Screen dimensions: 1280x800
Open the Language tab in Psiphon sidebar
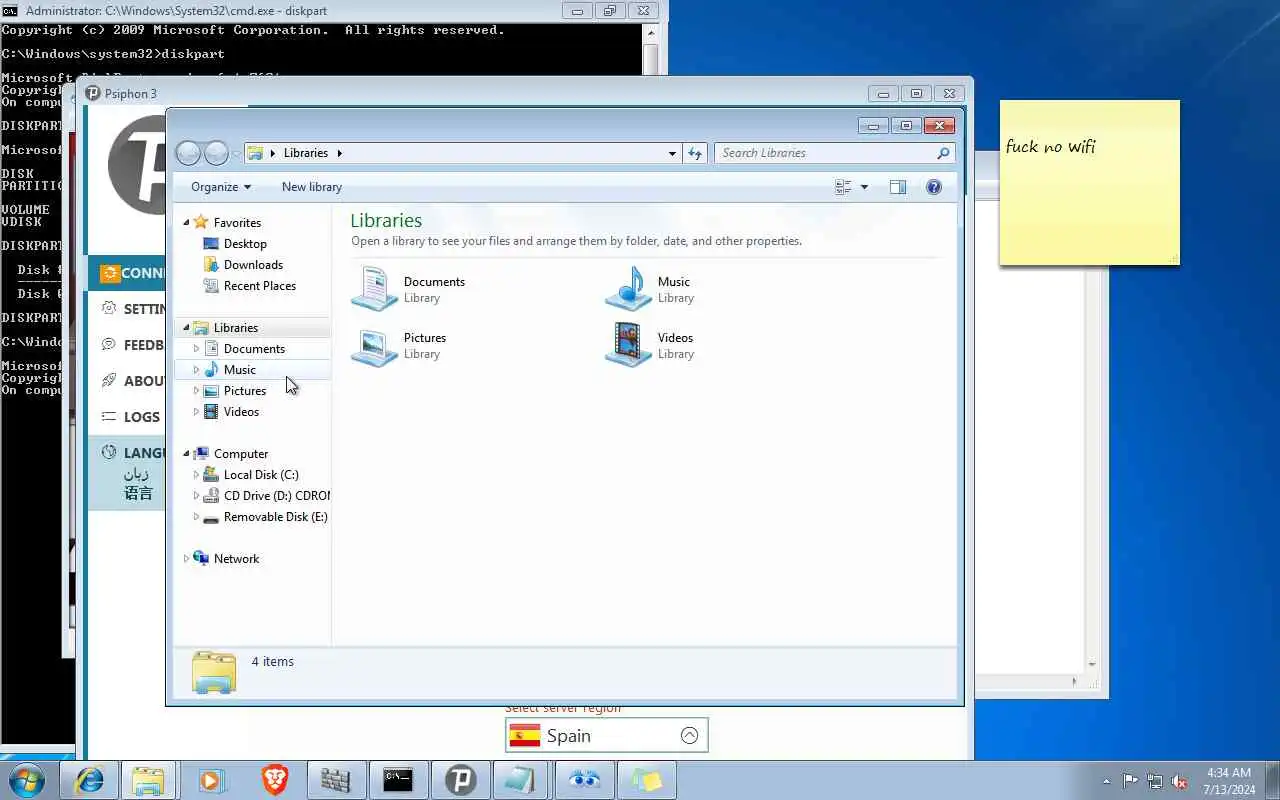click(127, 473)
